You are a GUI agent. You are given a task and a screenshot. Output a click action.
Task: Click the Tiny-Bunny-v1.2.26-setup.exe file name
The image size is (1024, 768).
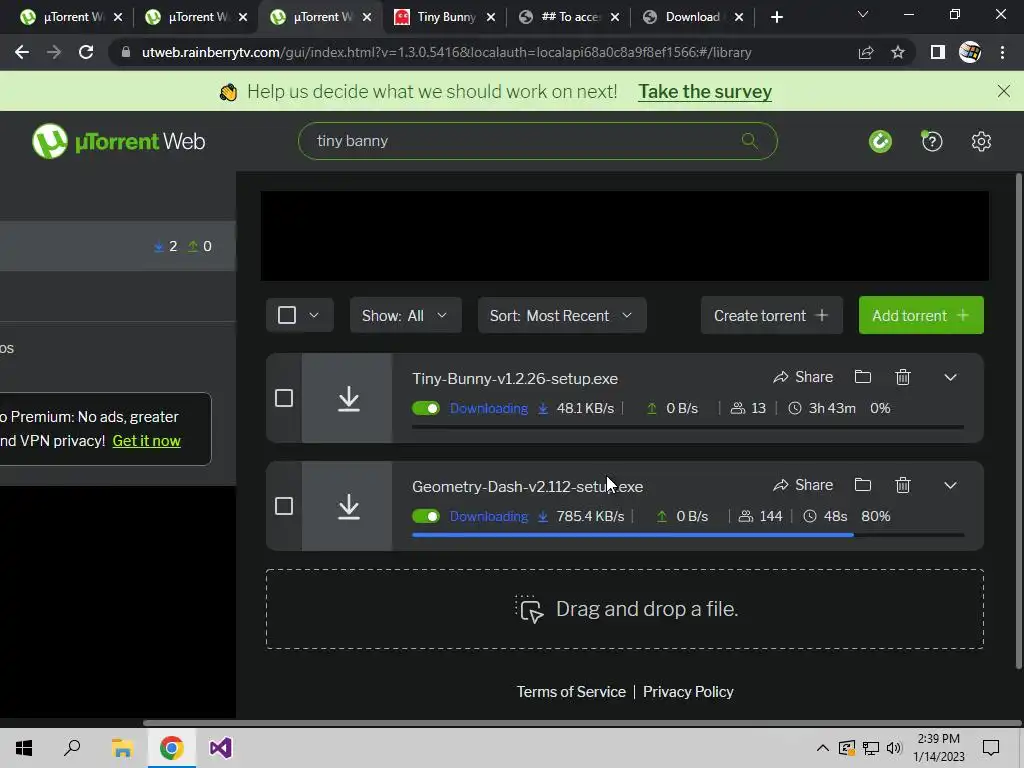[515, 379]
